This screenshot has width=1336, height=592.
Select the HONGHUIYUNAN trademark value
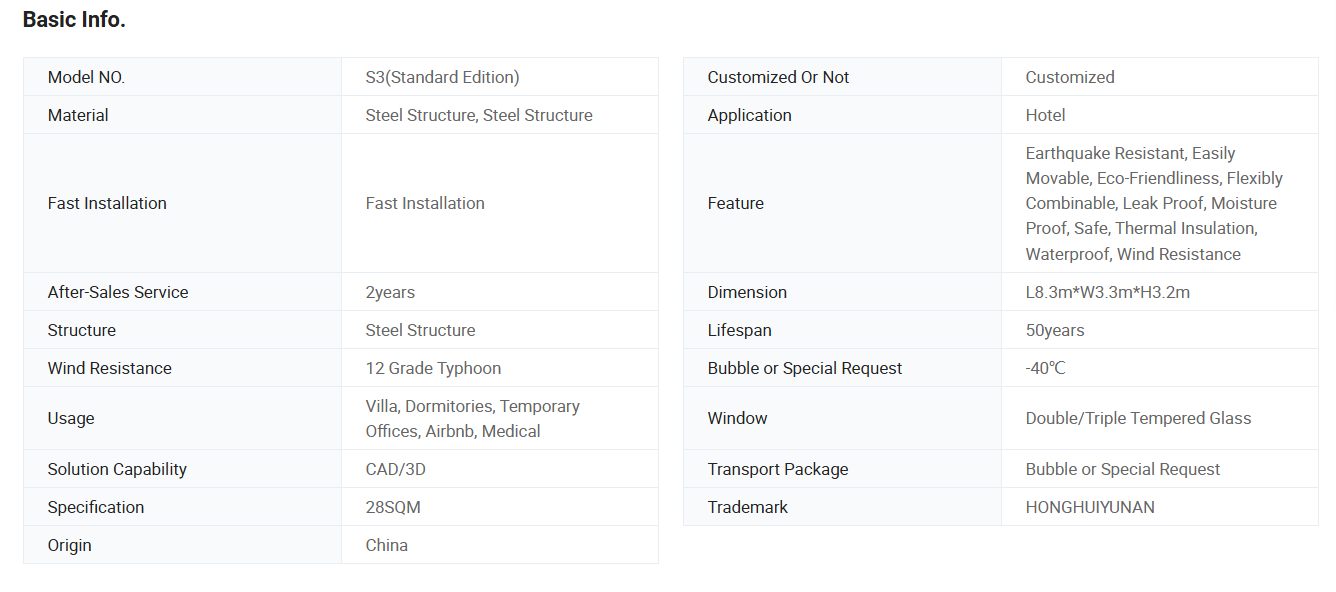(x=1090, y=507)
